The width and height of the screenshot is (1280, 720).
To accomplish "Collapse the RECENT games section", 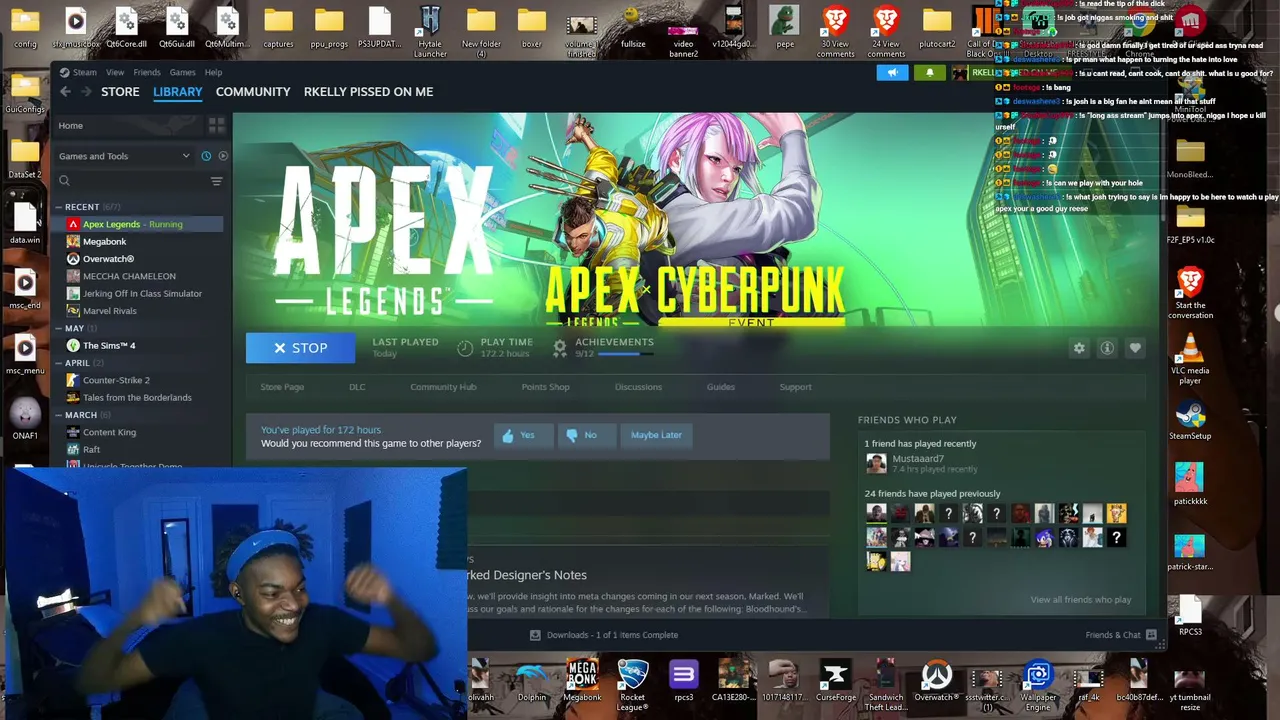I will [59, 207].
